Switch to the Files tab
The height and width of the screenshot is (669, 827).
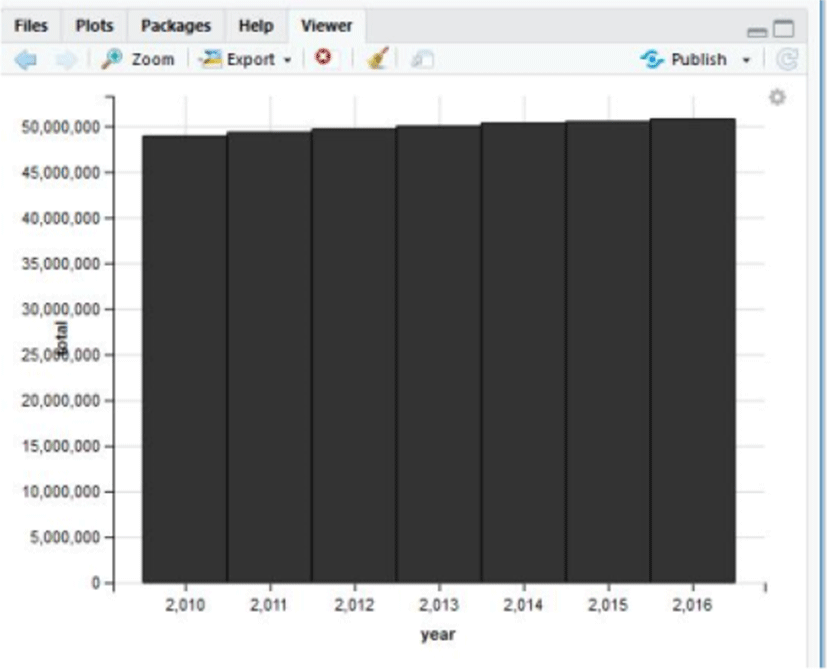click(x=31, y=25)
